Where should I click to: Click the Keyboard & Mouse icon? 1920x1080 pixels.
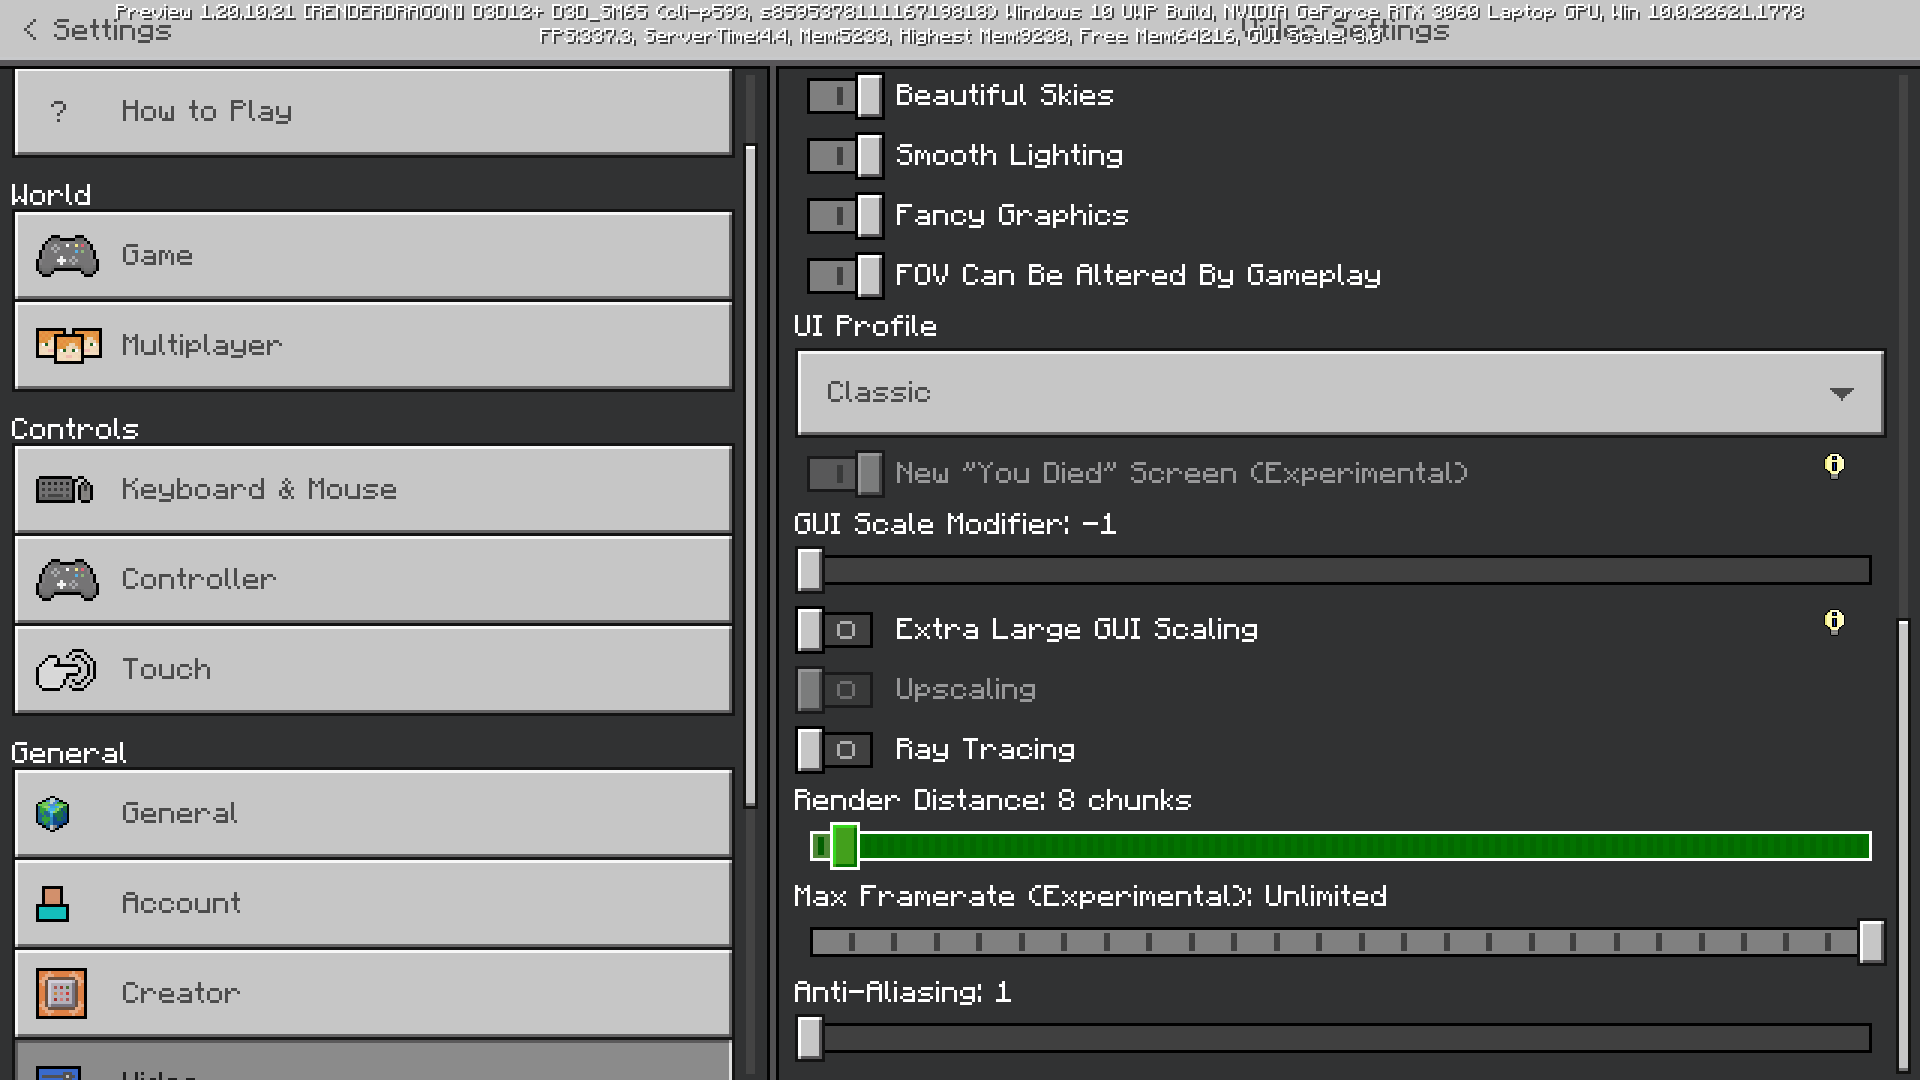click(x=65, y=489)
